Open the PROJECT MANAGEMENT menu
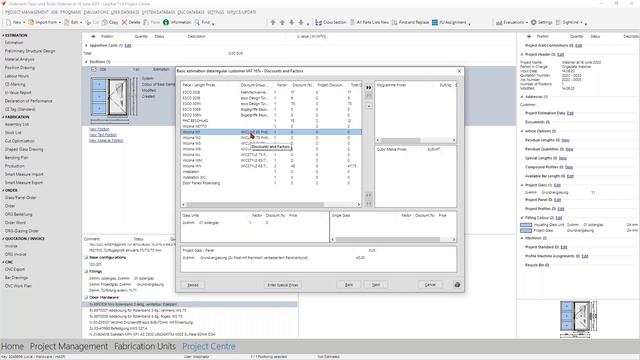The height and width of the screenshot is (360, 640). pyautogui.click(x=27, y=12)
